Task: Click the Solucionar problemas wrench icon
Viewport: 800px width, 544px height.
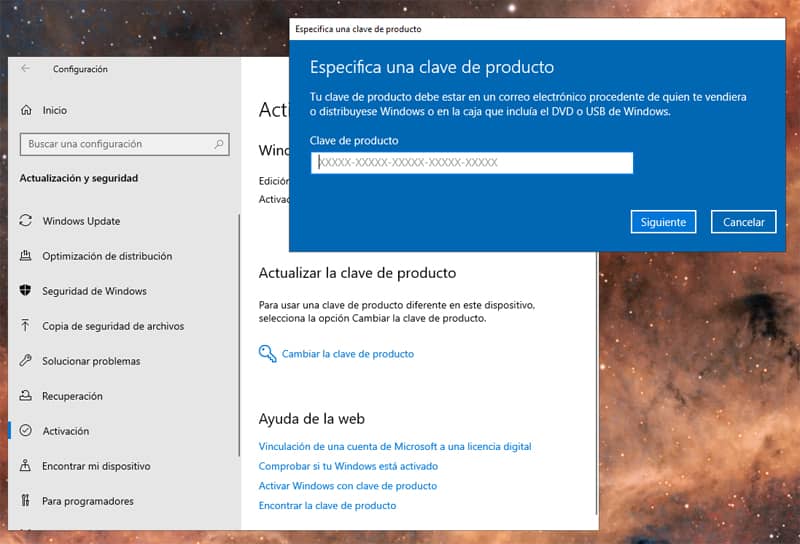Action: pyautogui.click(x=26, y=360)
